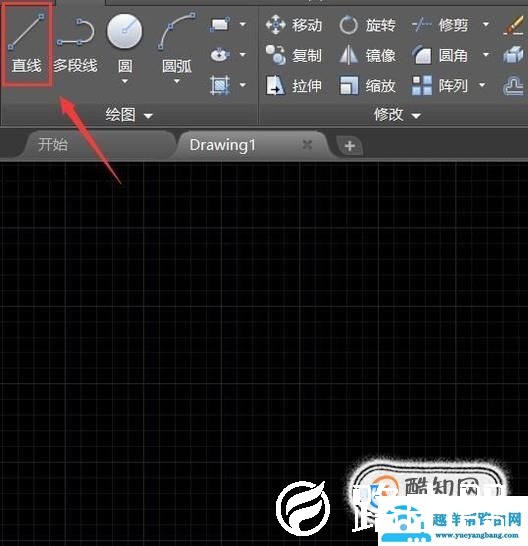The width and height of the screenshot is (528, 546).
Task: Click the 旋转 rotate tool
Action: 367,25
